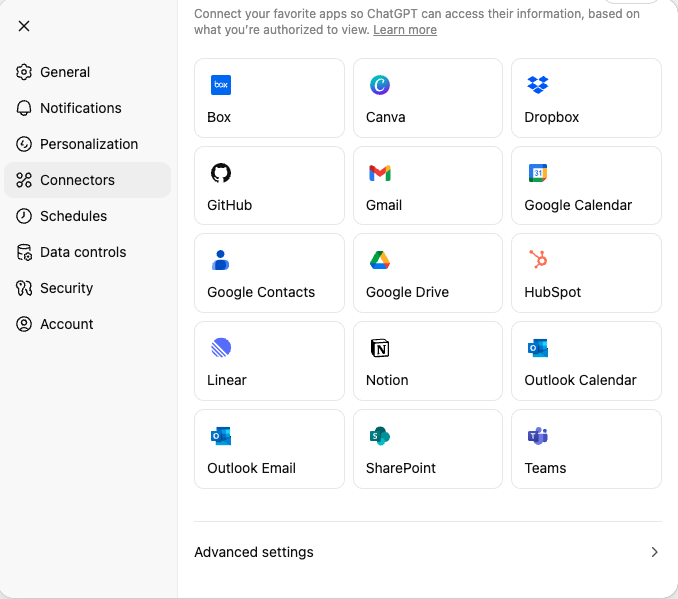
Task: Switch to the Personalization settings tab
Action: click(87, 144)
